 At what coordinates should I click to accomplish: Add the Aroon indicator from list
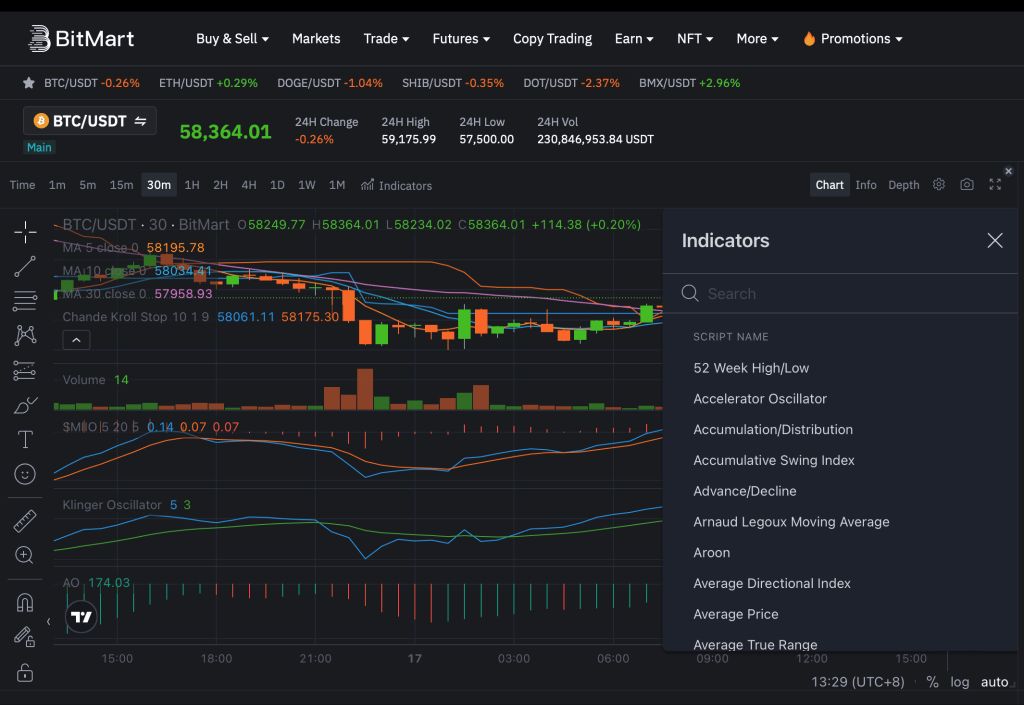tap(711, 553)
